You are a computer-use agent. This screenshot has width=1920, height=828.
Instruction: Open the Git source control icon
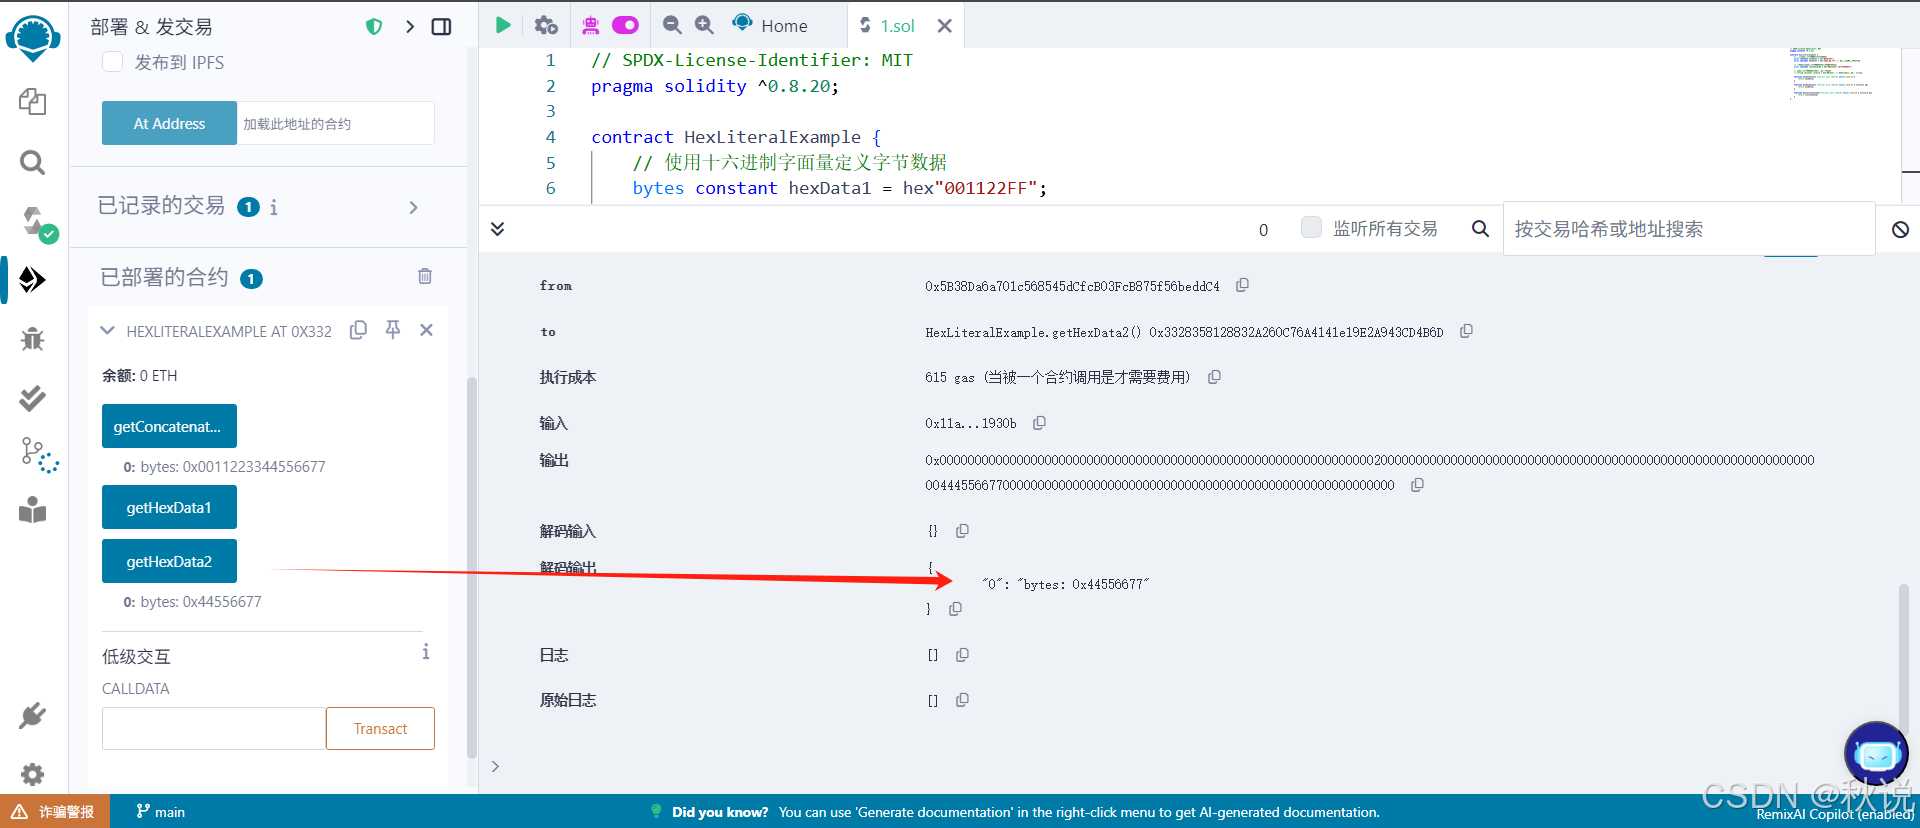point(39,455)
